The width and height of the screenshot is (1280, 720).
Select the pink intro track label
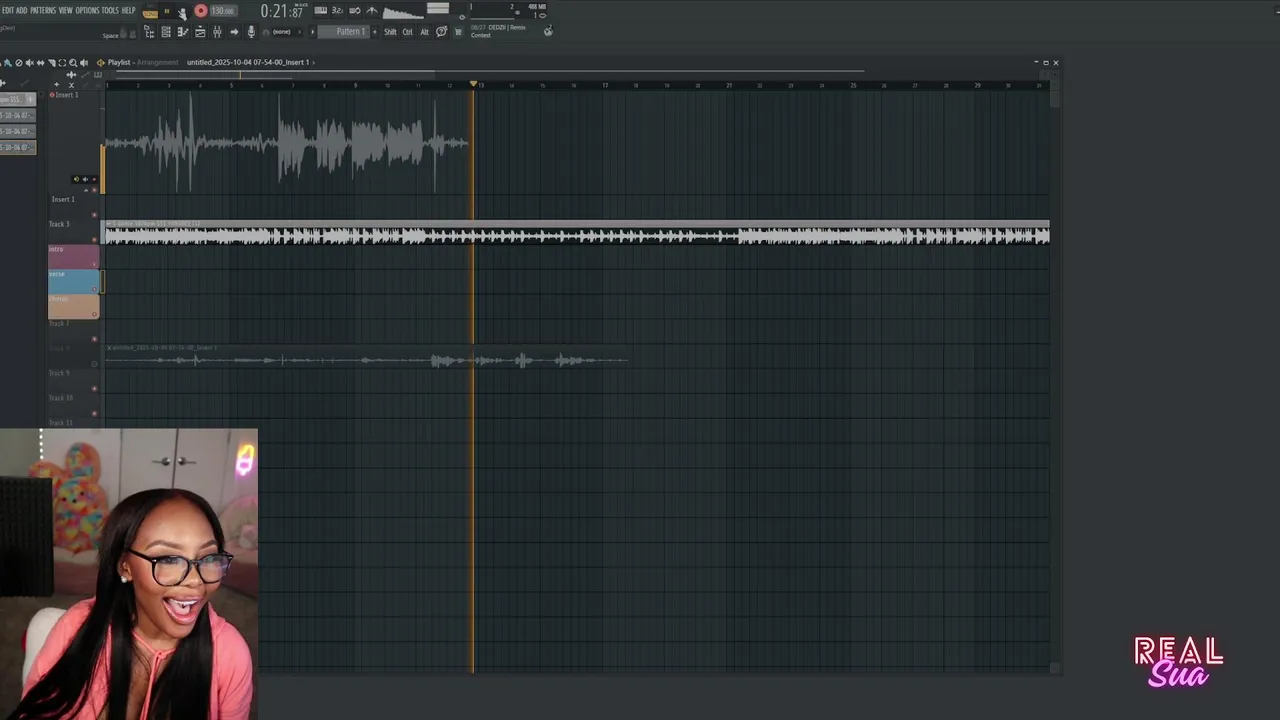point(73,257)
